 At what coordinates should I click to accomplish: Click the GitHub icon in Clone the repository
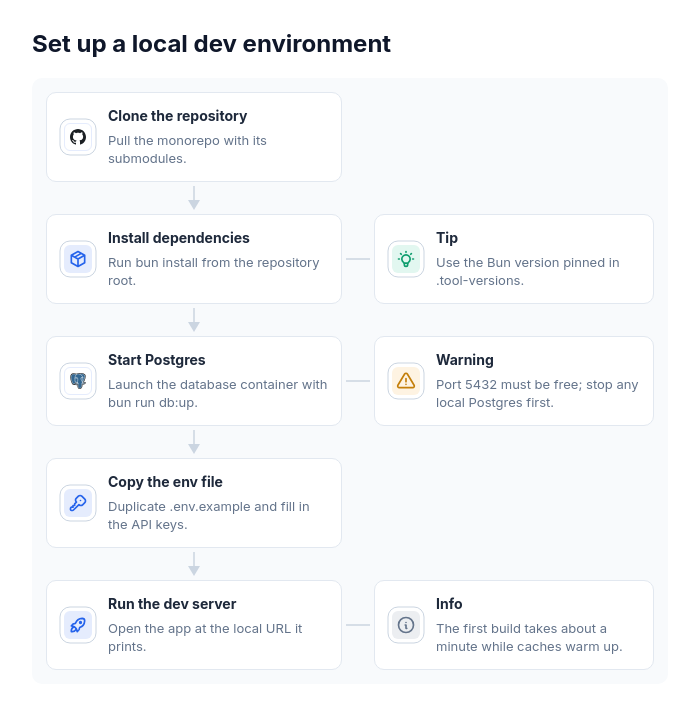coord(78,137)
